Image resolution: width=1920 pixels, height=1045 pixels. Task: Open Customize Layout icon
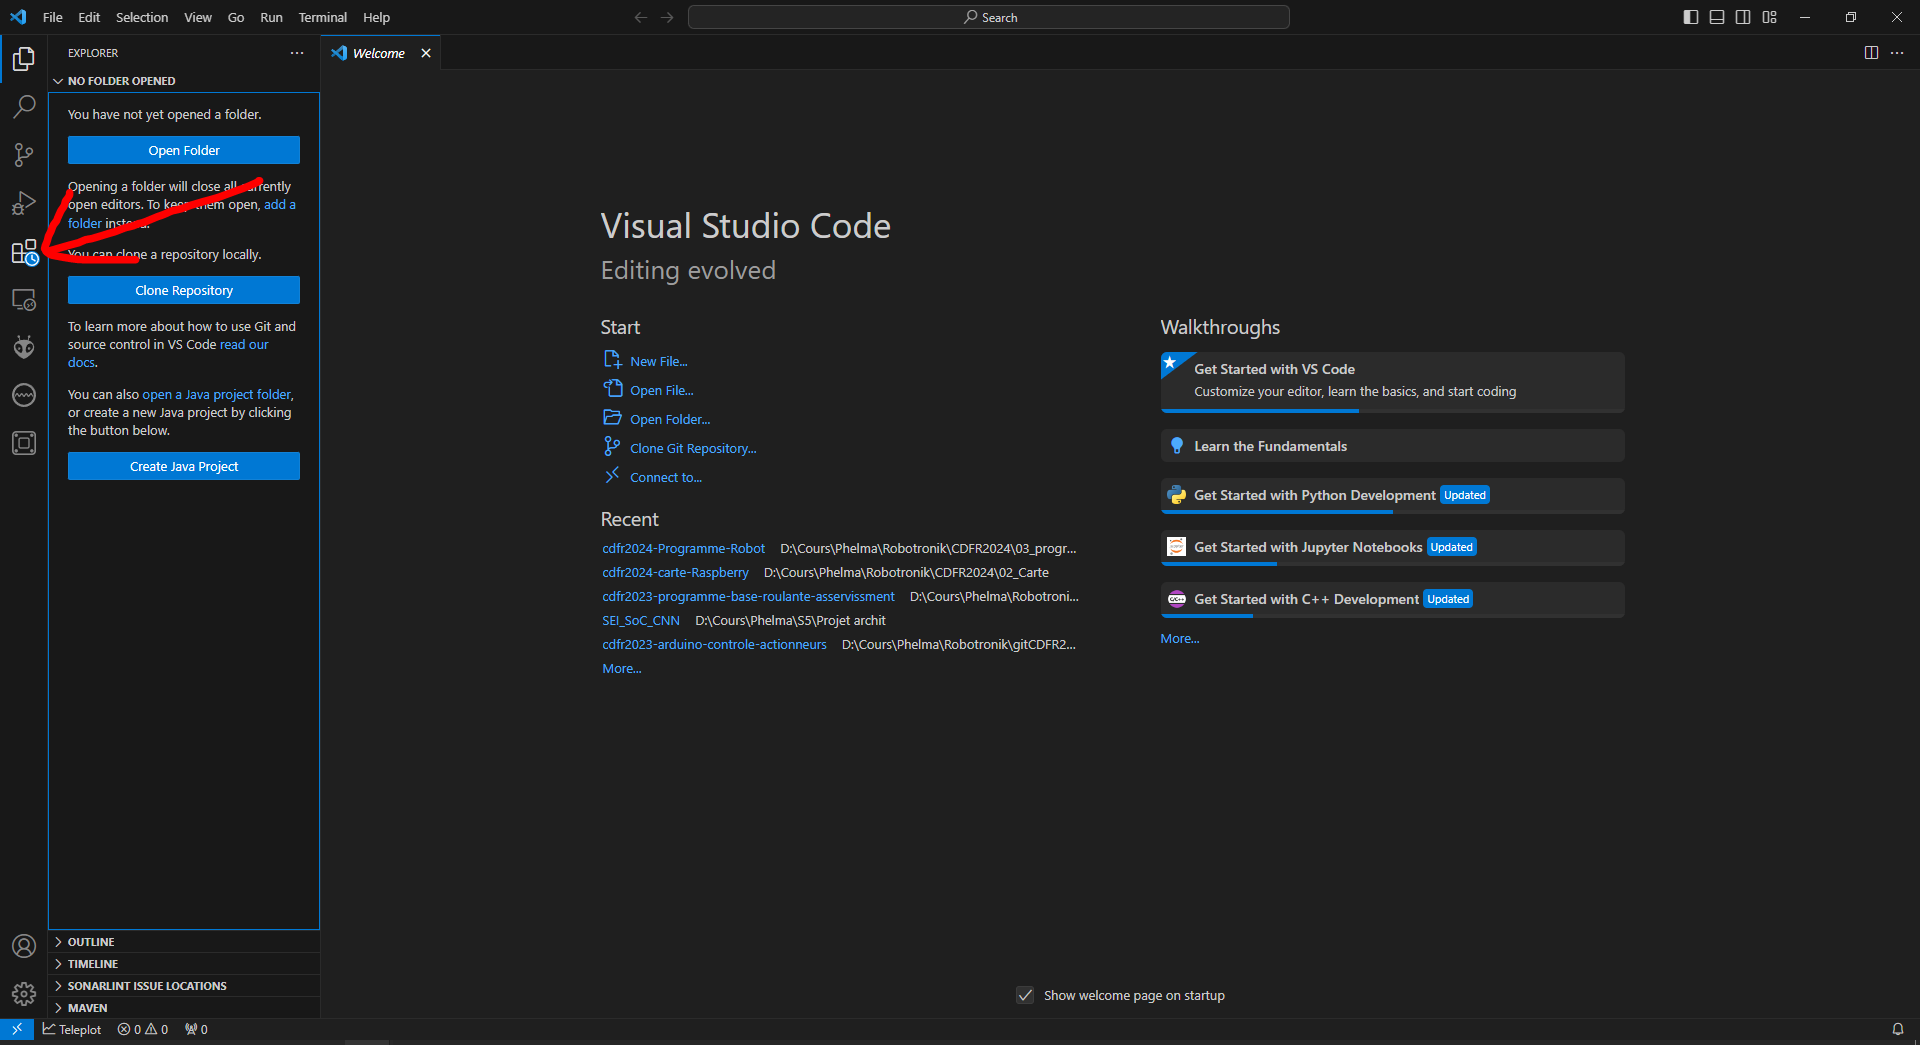click(1770, 17)
